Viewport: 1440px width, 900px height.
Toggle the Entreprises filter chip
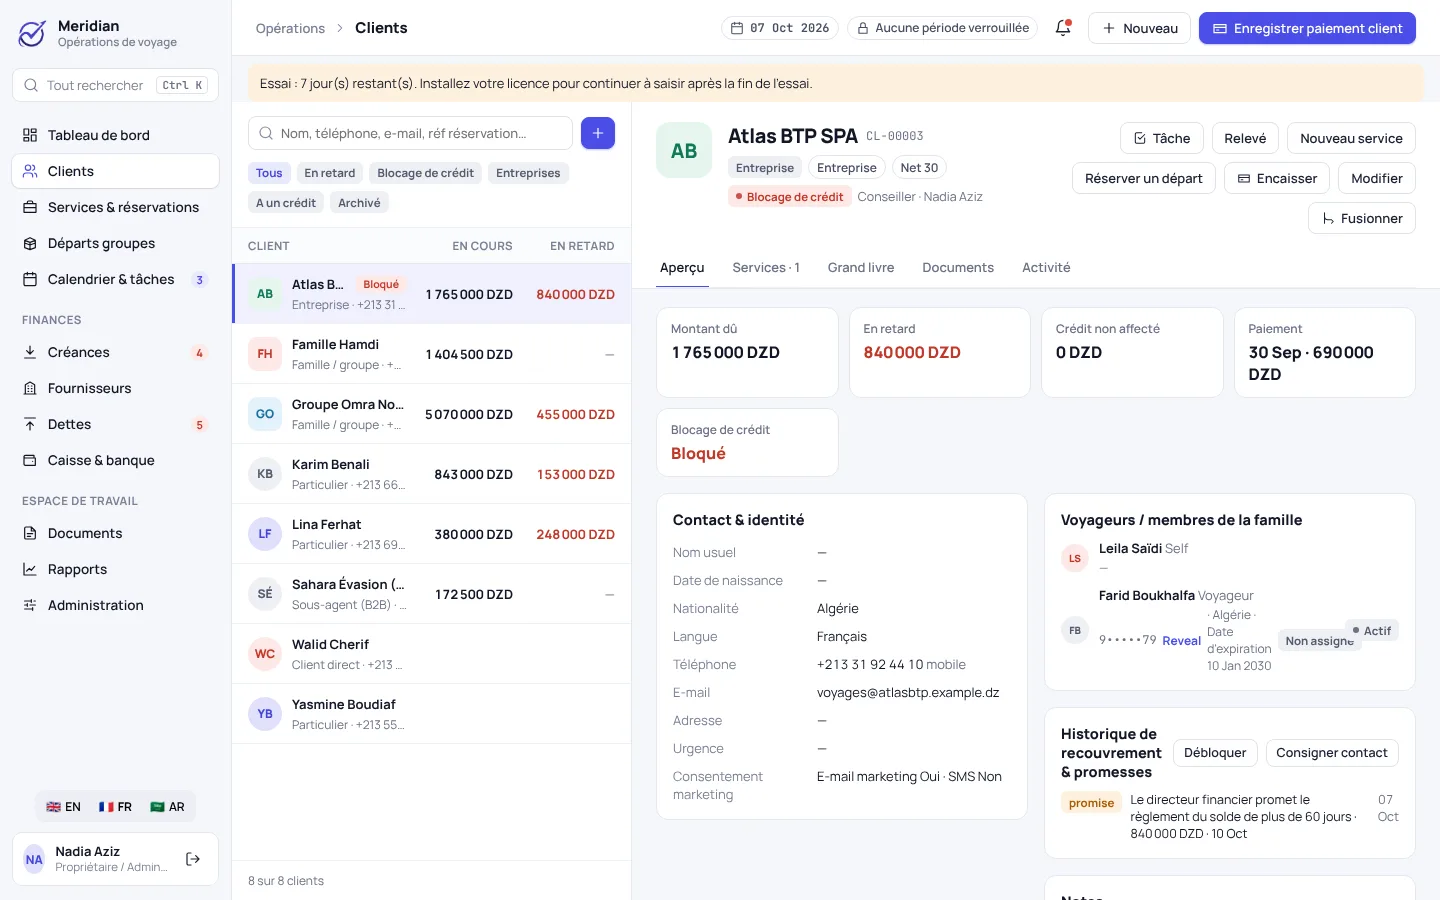tap(528, 173)
